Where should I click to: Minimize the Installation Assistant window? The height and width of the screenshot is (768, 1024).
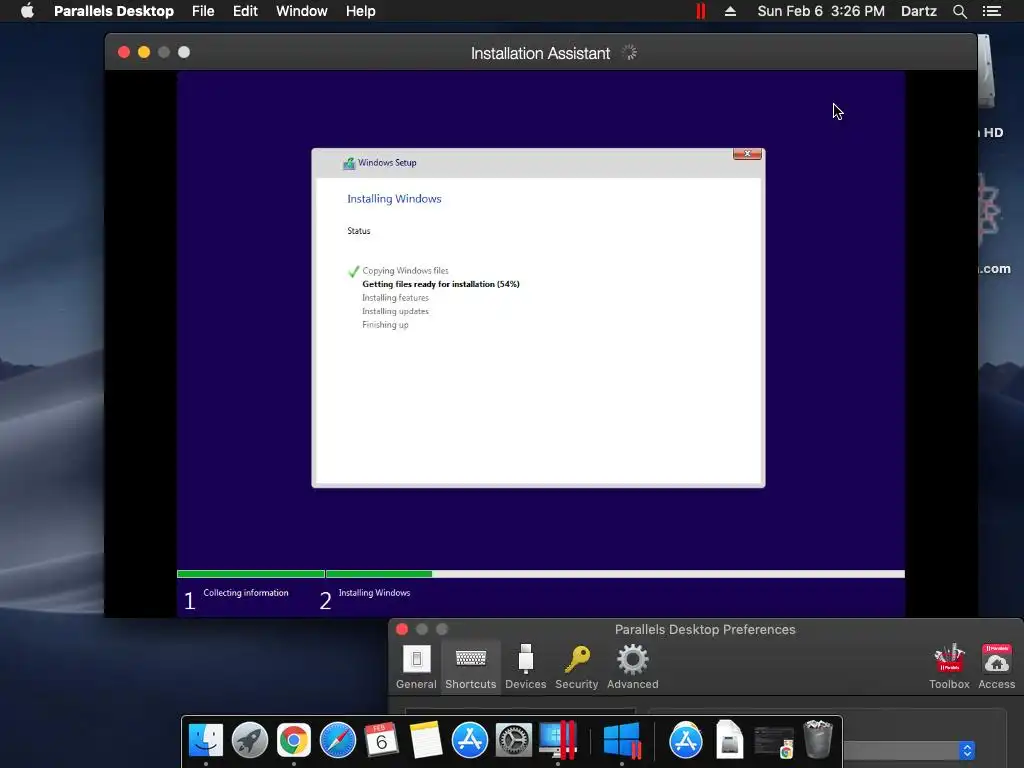point(144,52)
